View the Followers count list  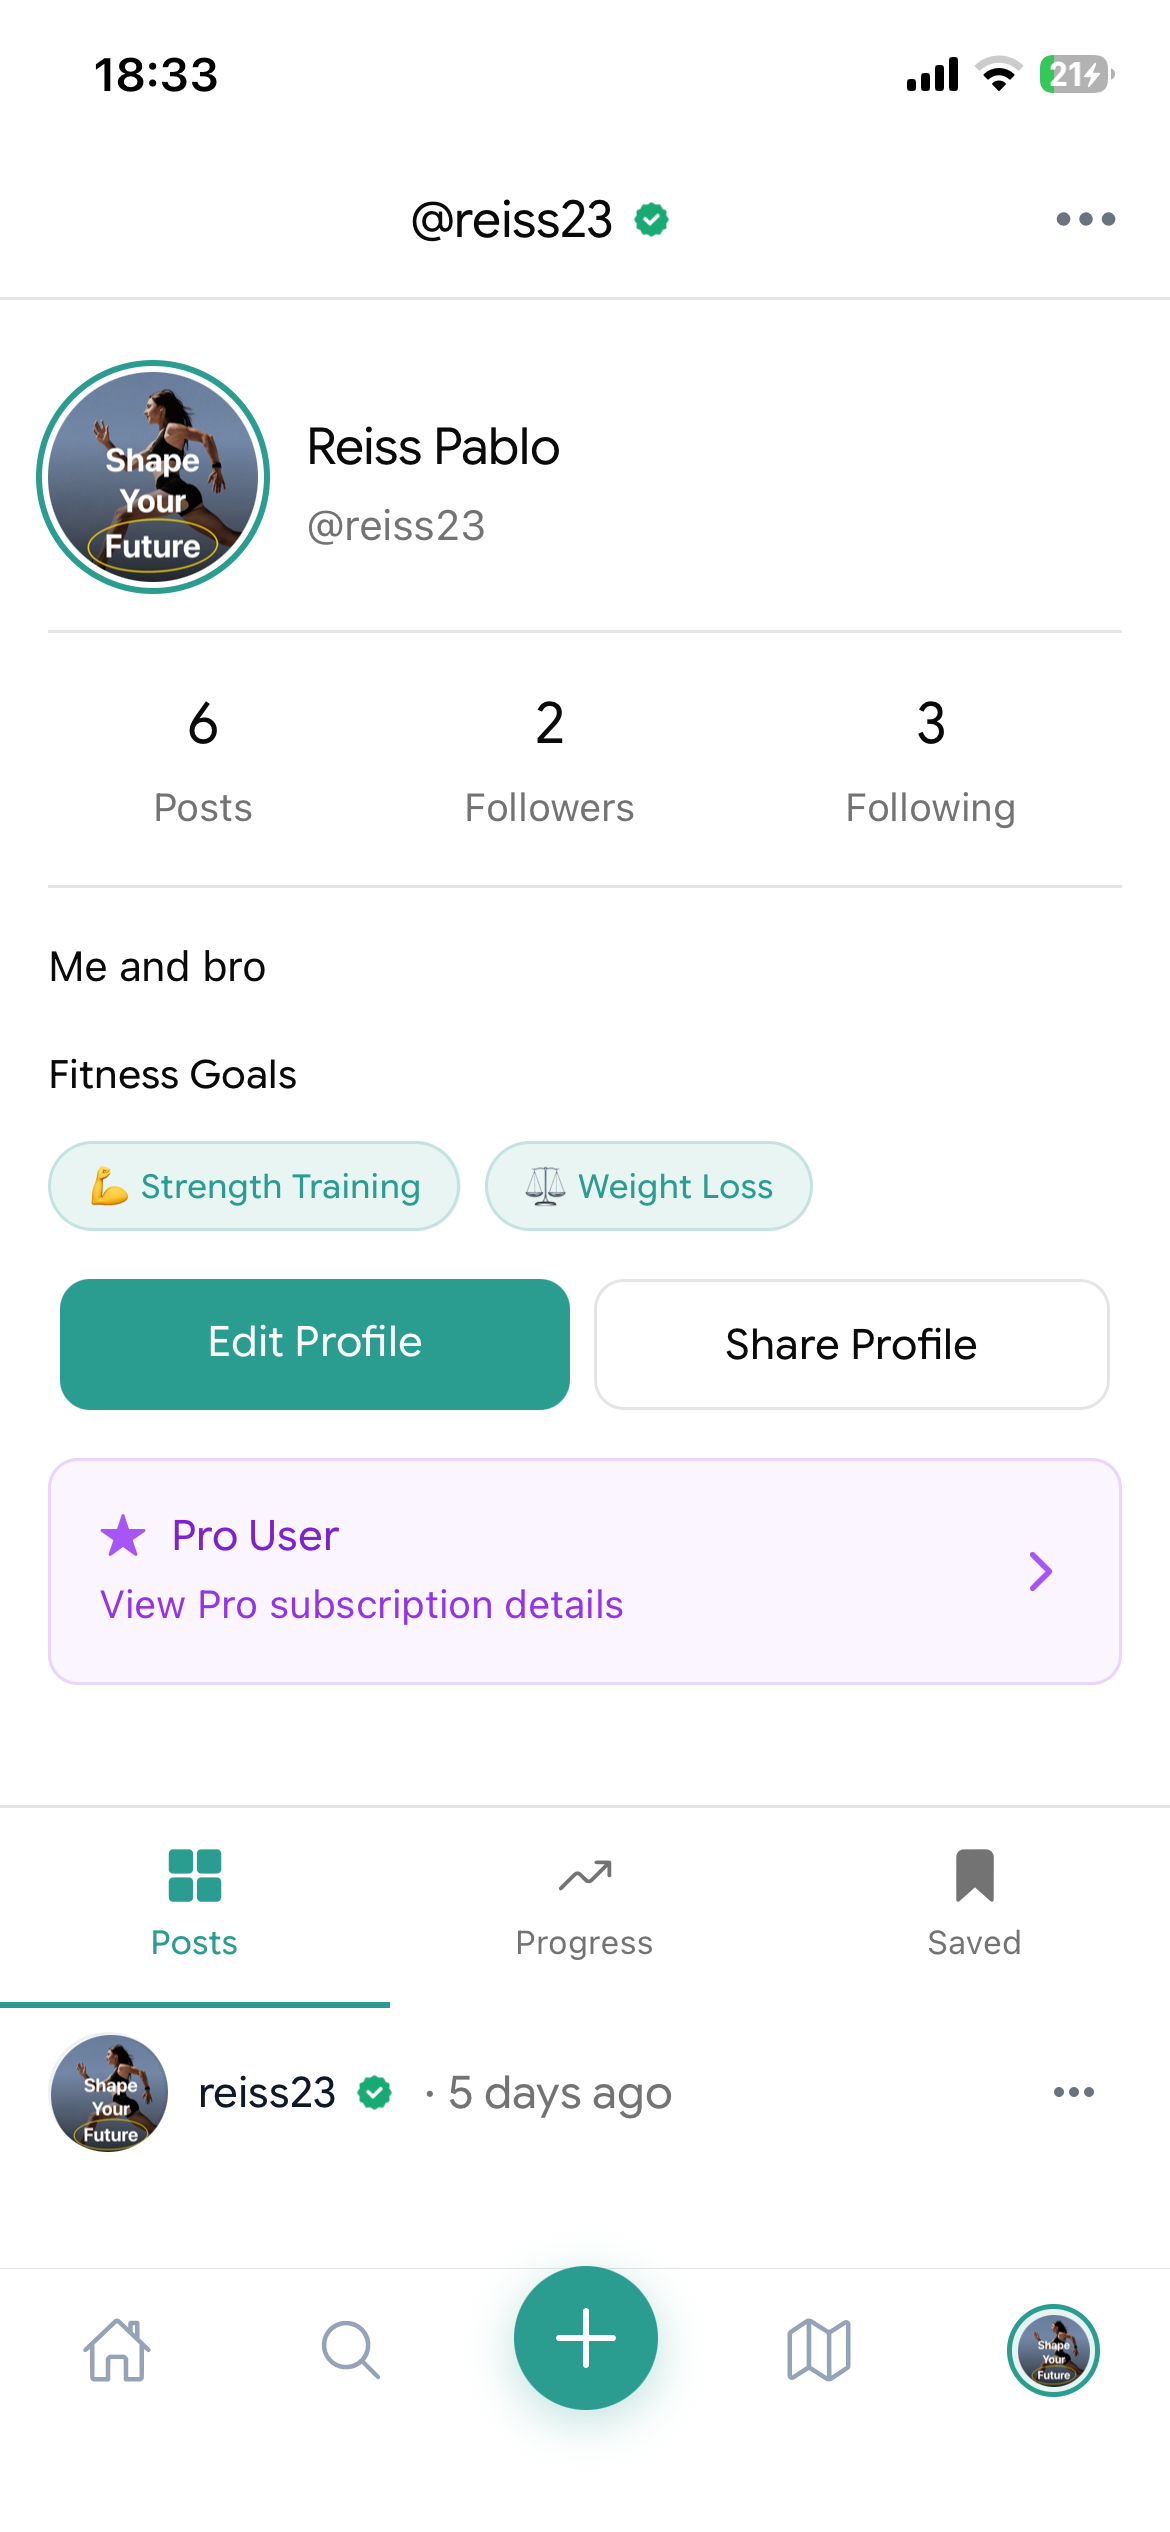(549, 761)
